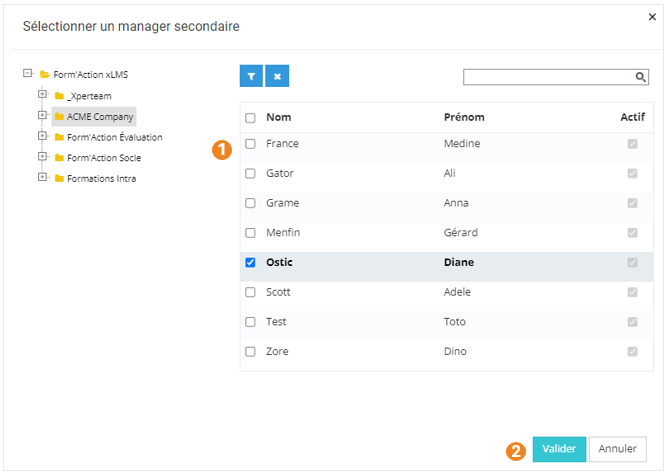The image size is (665, 472).
Task: Click the Formations Intra folder icon
Action: [x=59, y=178]
